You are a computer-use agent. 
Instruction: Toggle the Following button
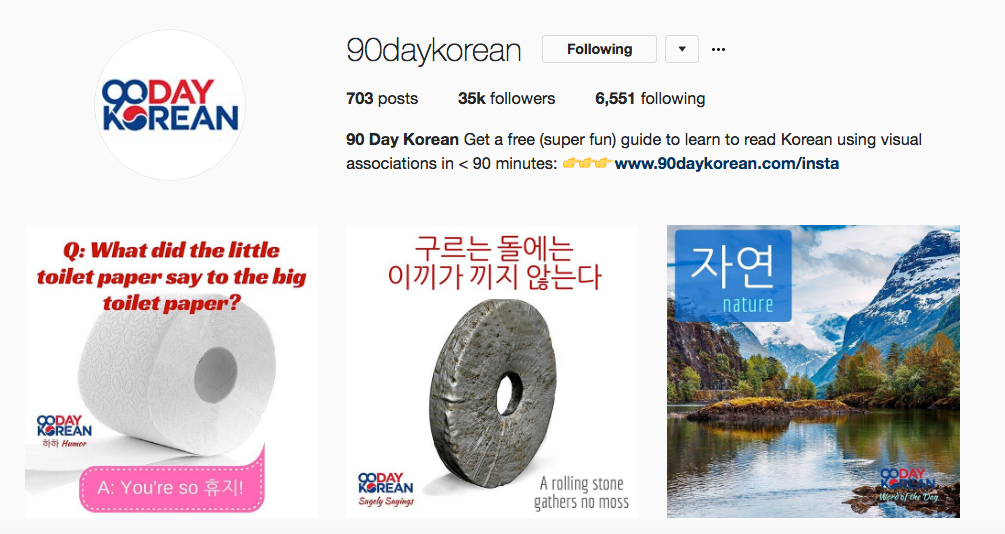click(599, 49)
